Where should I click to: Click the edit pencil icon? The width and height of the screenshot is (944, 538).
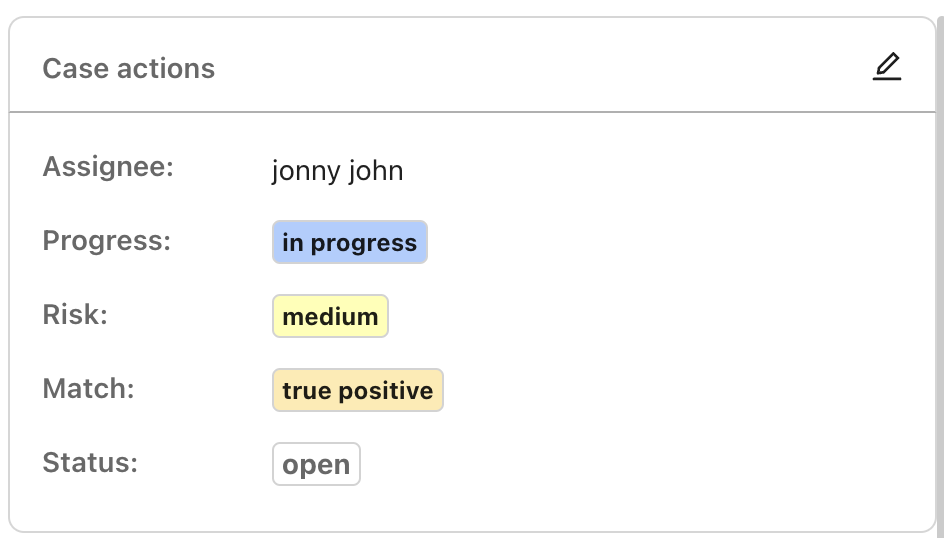coord(887,66)
